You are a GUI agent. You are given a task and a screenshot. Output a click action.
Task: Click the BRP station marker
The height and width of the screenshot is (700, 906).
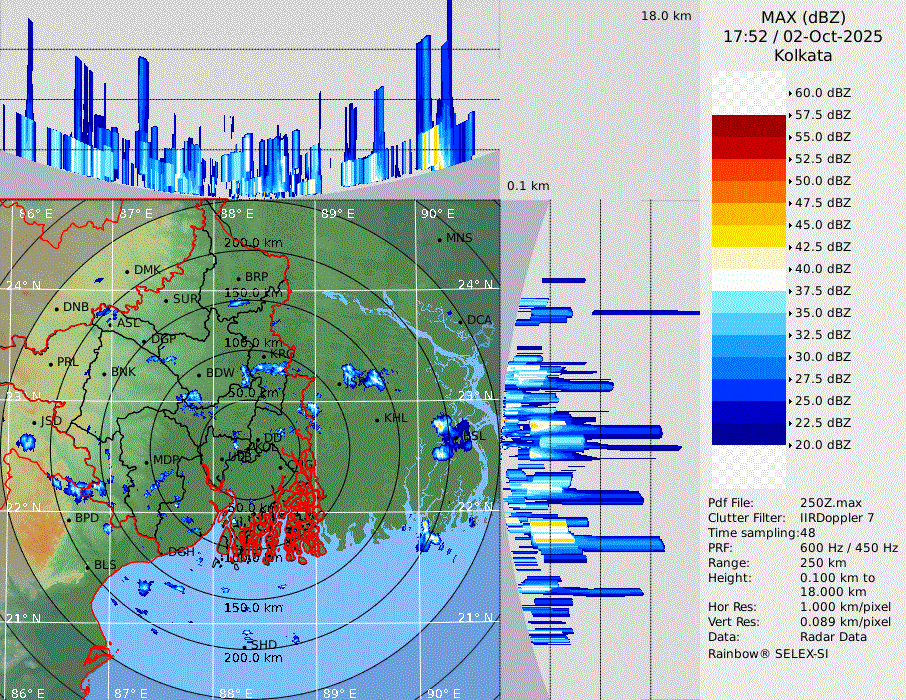238,278
